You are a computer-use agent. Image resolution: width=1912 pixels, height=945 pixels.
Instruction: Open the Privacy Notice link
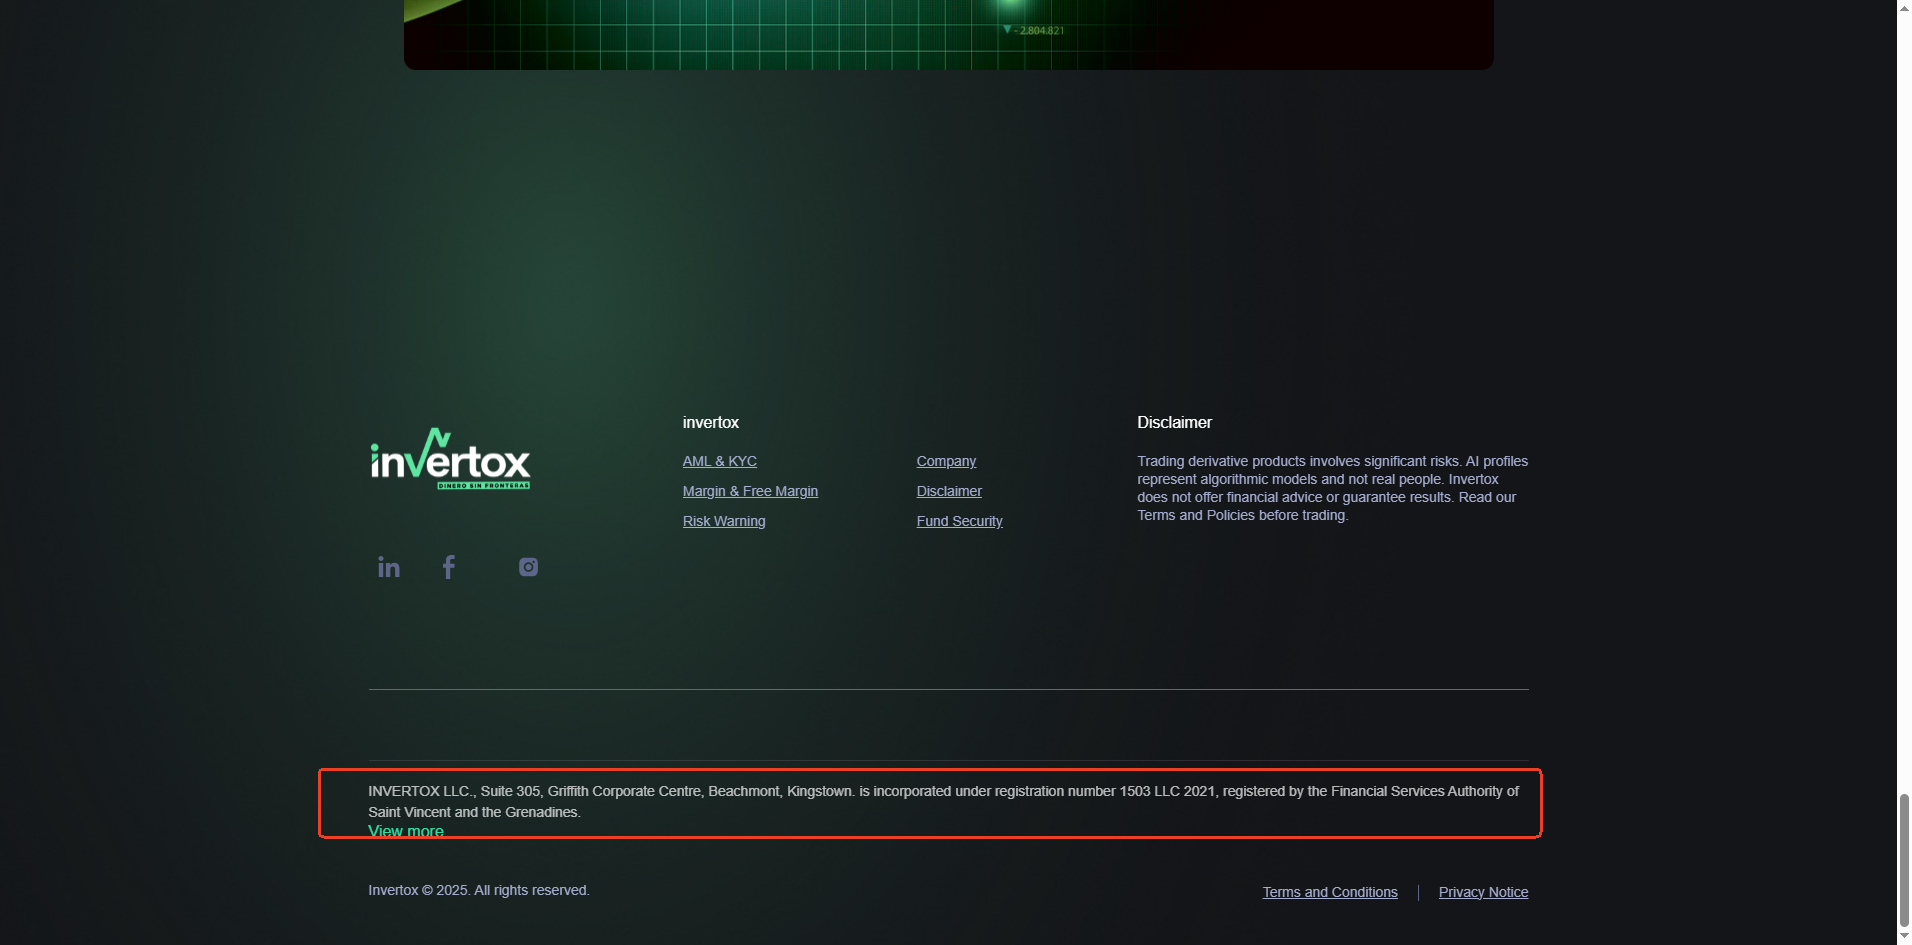tap(1483, 892)
